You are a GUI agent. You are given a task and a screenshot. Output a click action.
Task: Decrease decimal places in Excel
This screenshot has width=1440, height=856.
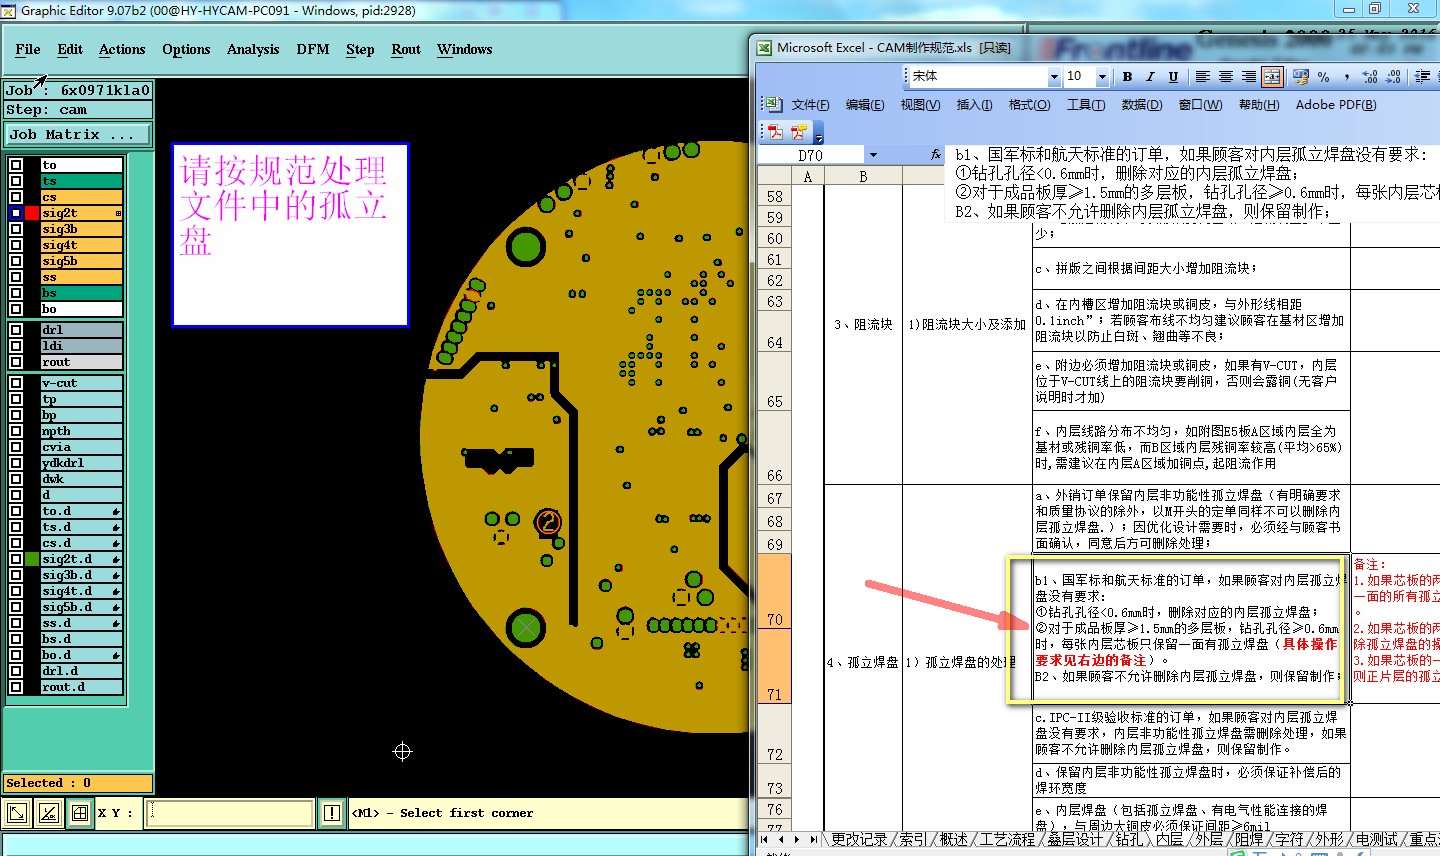point(1394,77)
